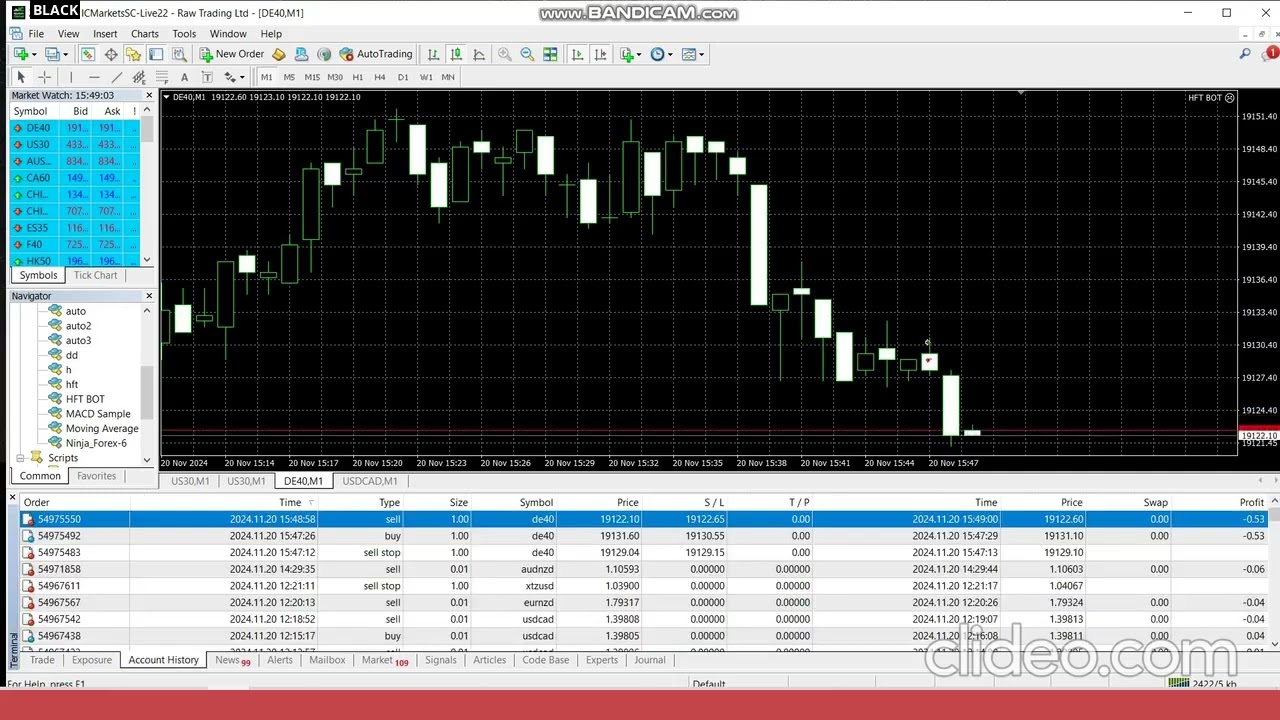Screen dimensions: 1280x720
Task: Expand the New Chart dropdown arrow
Action: point(33,54)
